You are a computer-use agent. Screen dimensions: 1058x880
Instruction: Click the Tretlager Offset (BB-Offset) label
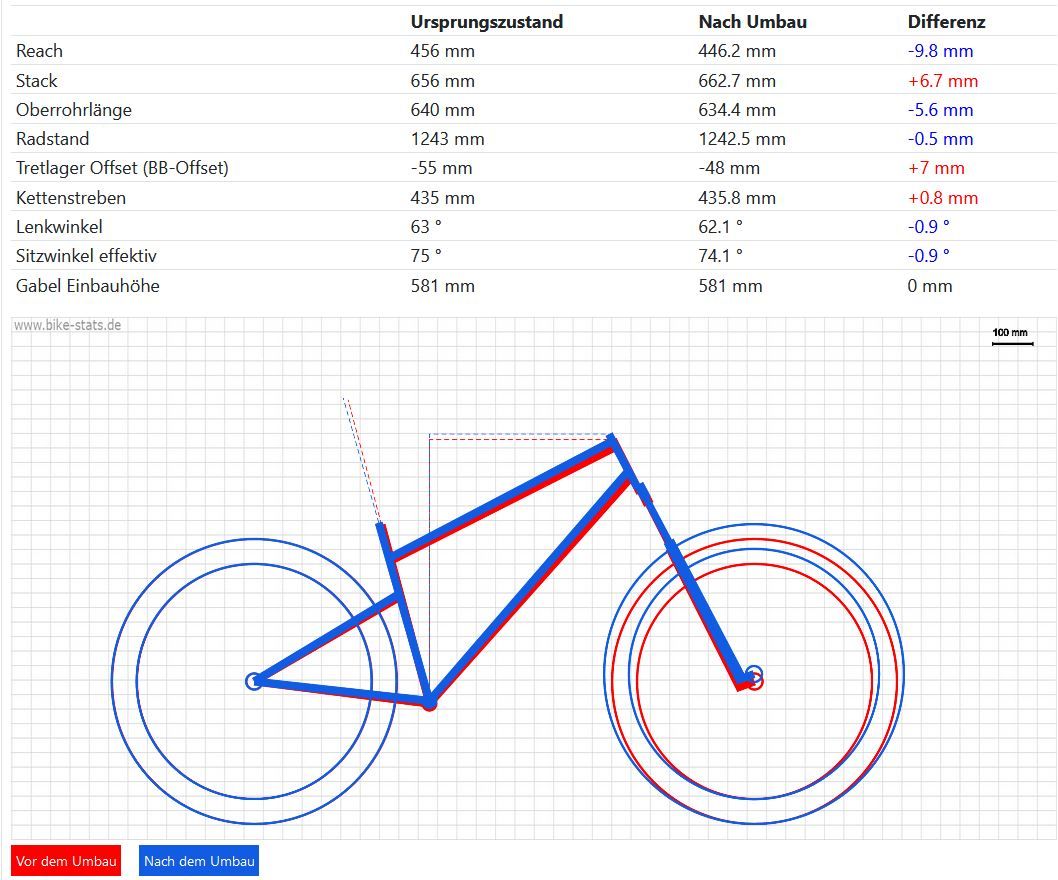[122, 168]
